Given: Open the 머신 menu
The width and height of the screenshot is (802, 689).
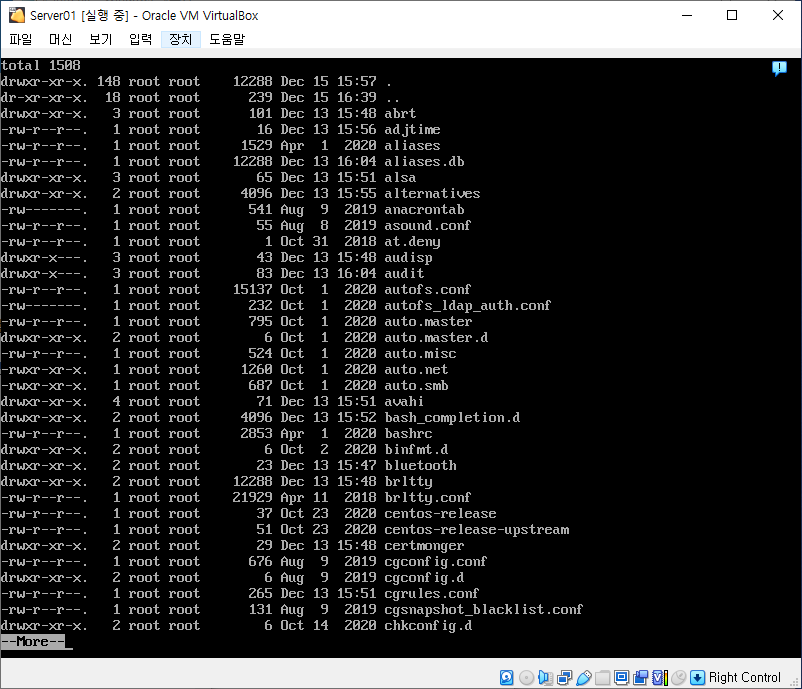Looking at the screenshot, I should pos(60,39).
